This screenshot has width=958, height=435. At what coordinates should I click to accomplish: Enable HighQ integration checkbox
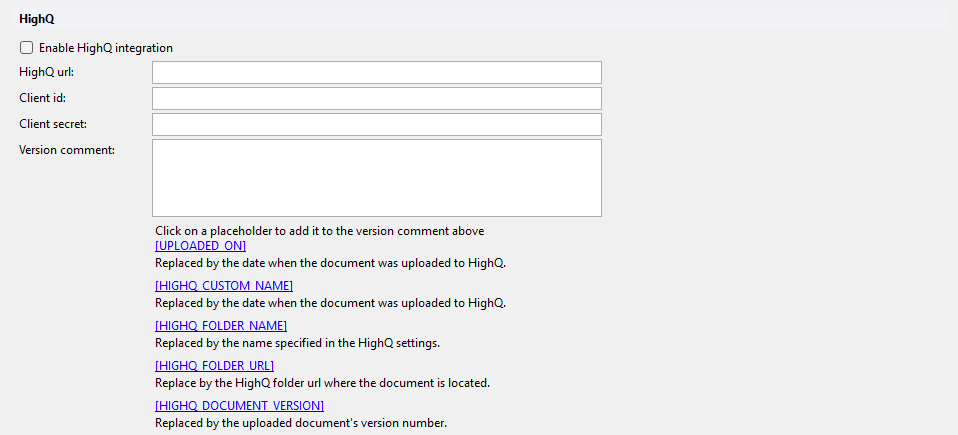[26, 48]
